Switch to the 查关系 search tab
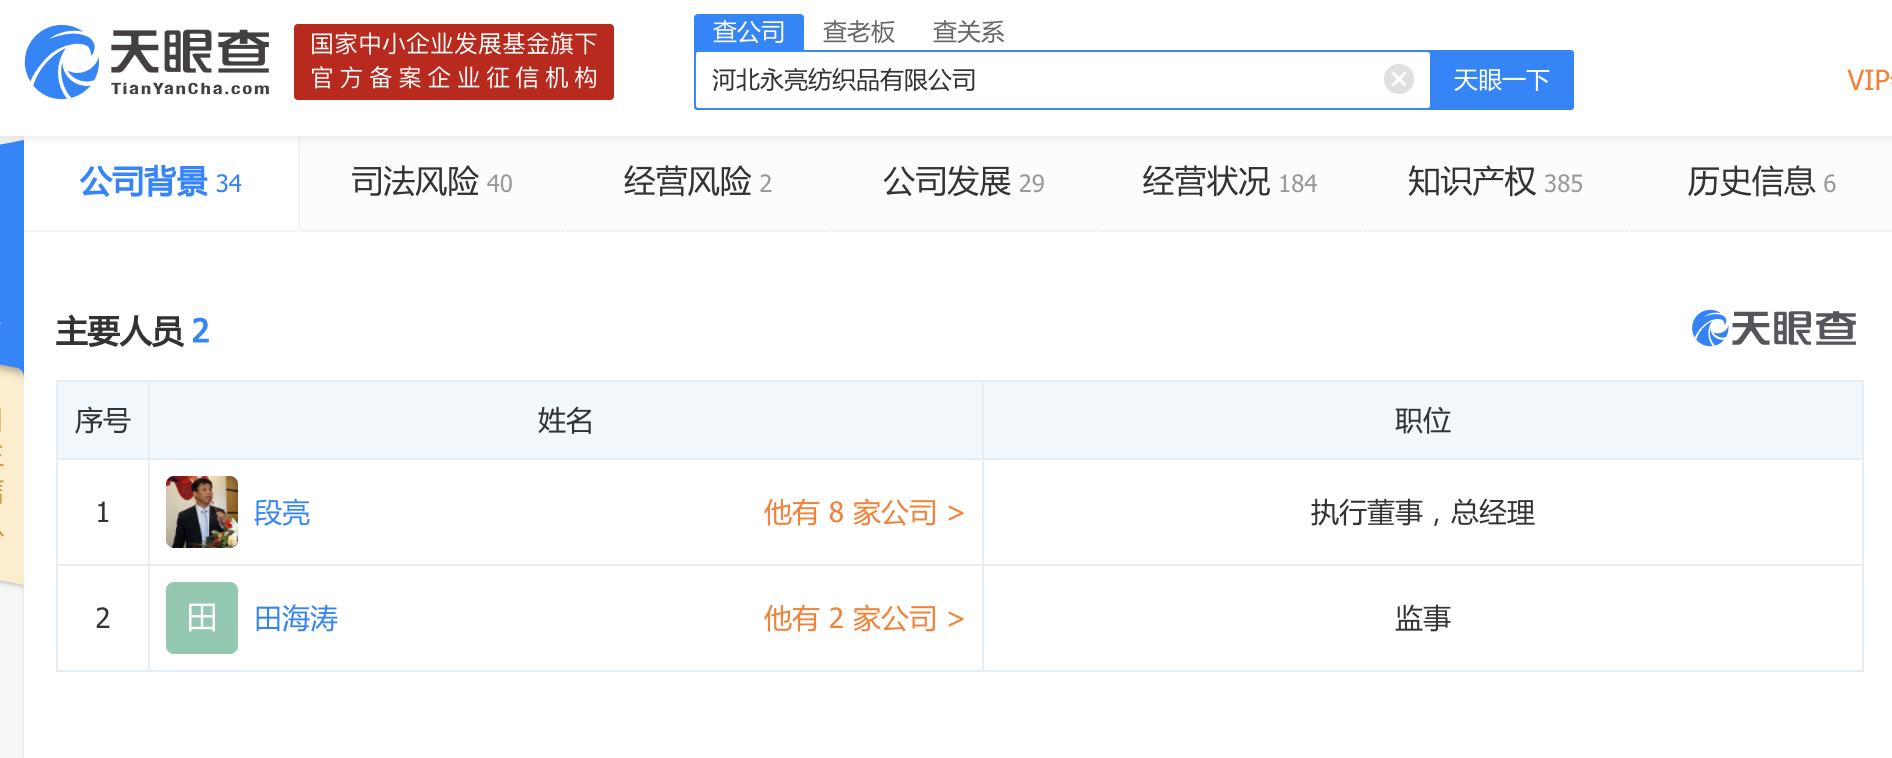Viewport: 1892px width, 758px height. coord(968,32)
